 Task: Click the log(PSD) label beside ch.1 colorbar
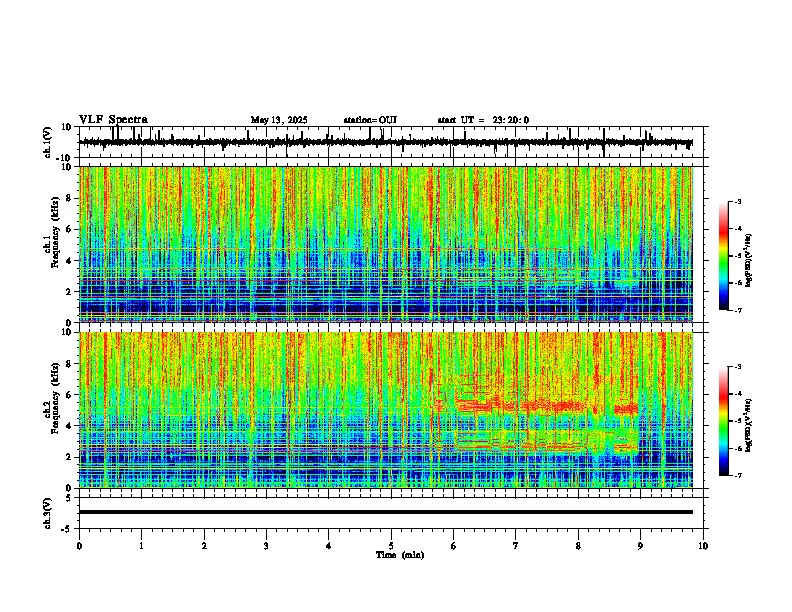[x=749, y=260]
